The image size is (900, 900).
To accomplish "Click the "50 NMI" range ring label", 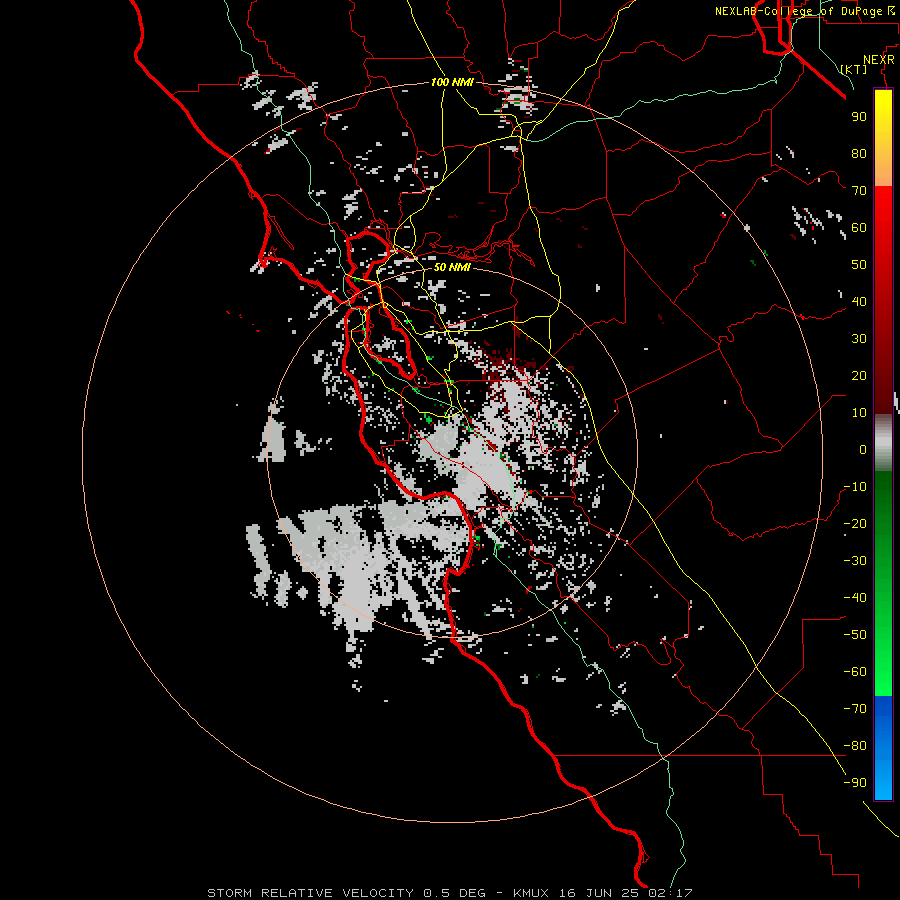I will 452,267.
